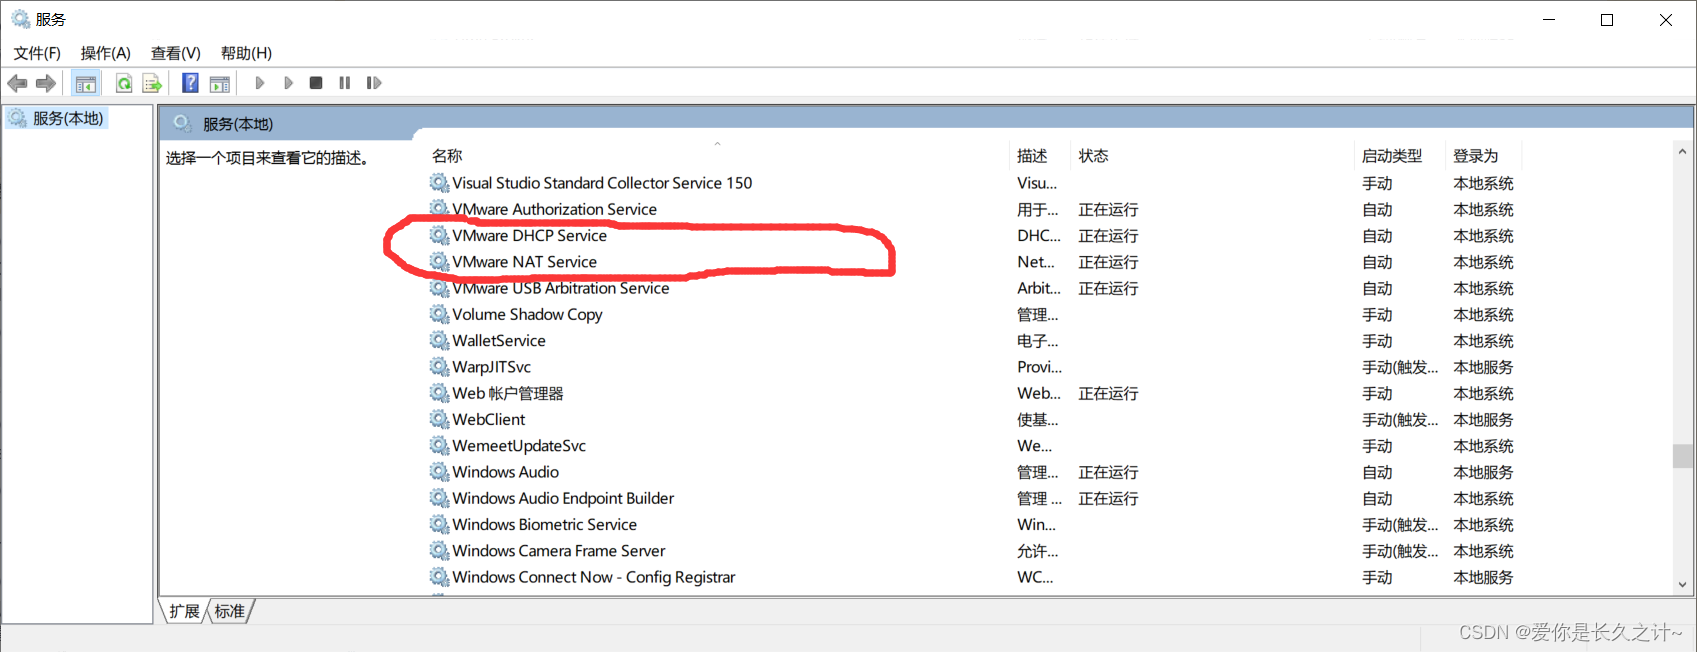The width and height of the screenshot is (1697, 652).
Task: Click the gear icon of Windows Biometric Service
Action: tap(439, 524)
